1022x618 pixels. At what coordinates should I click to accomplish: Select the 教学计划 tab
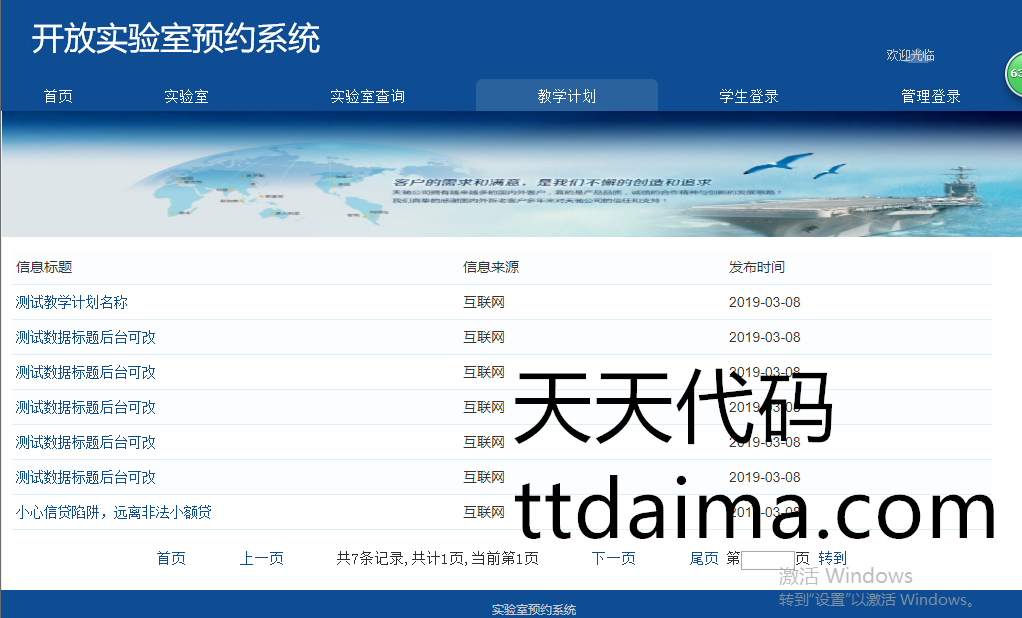click(566, 96)
